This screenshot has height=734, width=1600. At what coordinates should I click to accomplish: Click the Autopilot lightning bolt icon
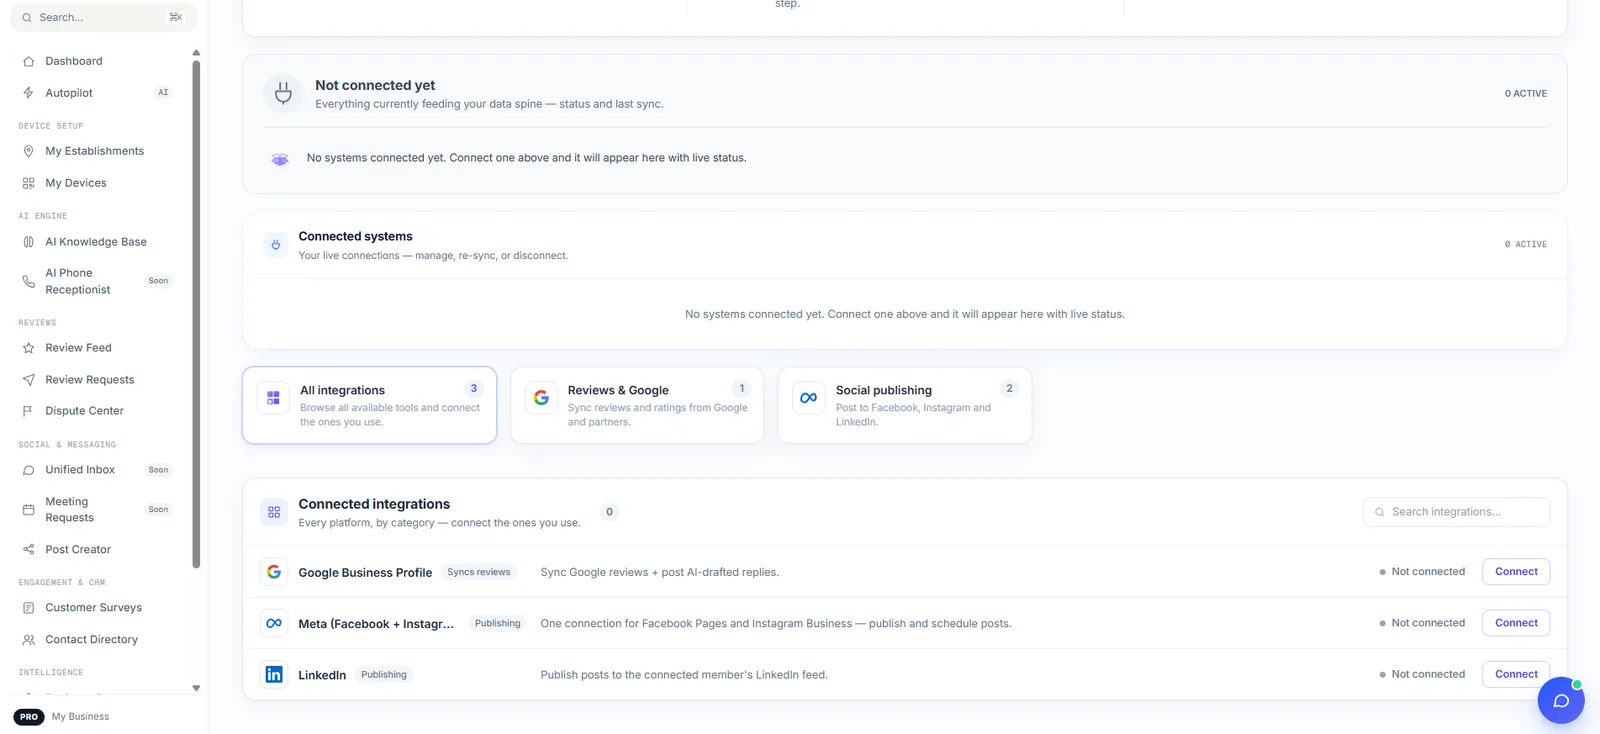point(28,93)
